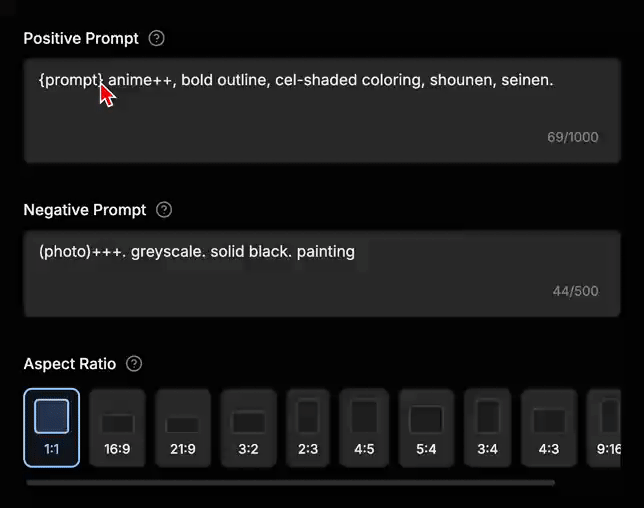Choose the 2:3 portrait aspect ratio
644x508 pixels.
pos(308,428)
